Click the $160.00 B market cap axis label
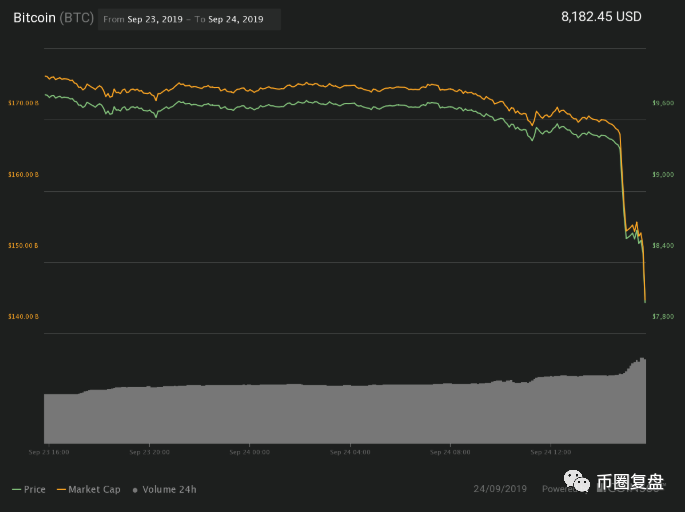Screen dimensions: 686x512 [23, 175]
